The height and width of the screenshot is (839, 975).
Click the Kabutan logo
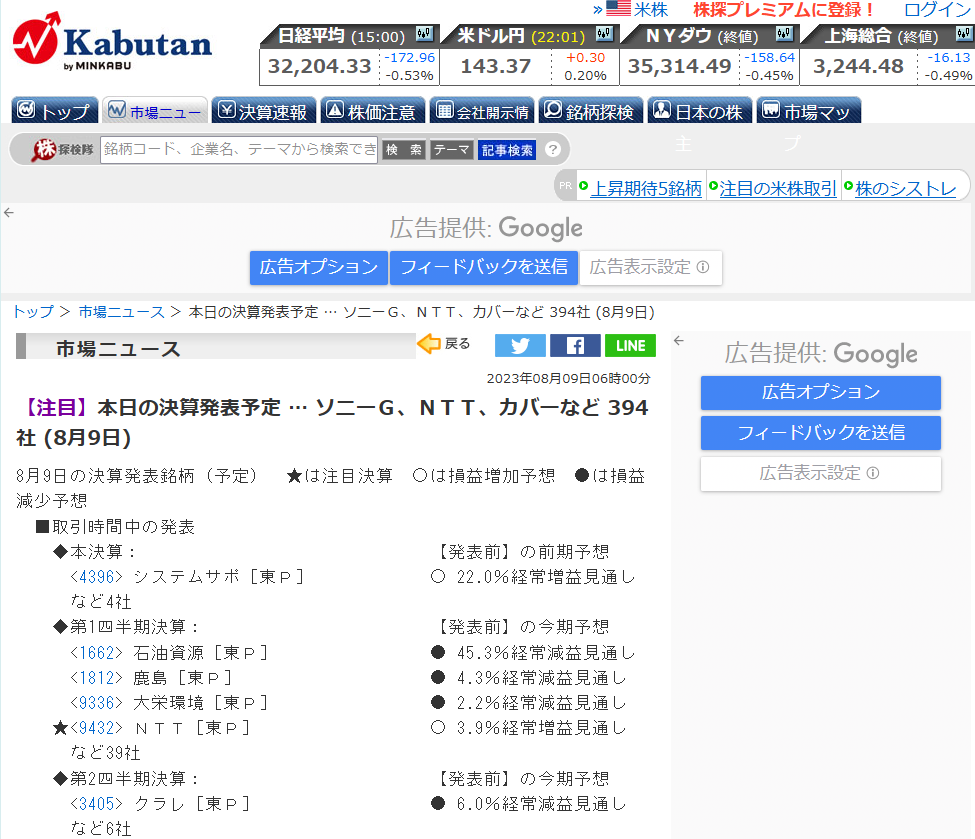click(x=112, y=42)
